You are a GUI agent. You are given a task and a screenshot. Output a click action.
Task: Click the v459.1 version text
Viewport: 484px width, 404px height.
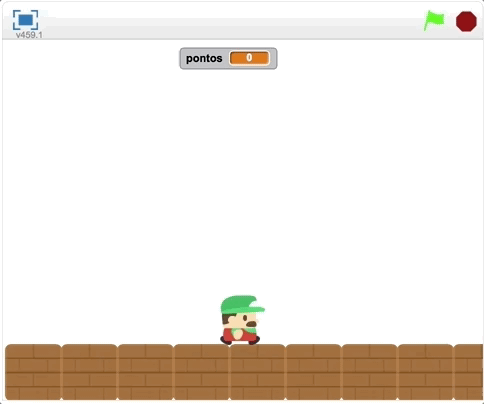coord(29,35)
